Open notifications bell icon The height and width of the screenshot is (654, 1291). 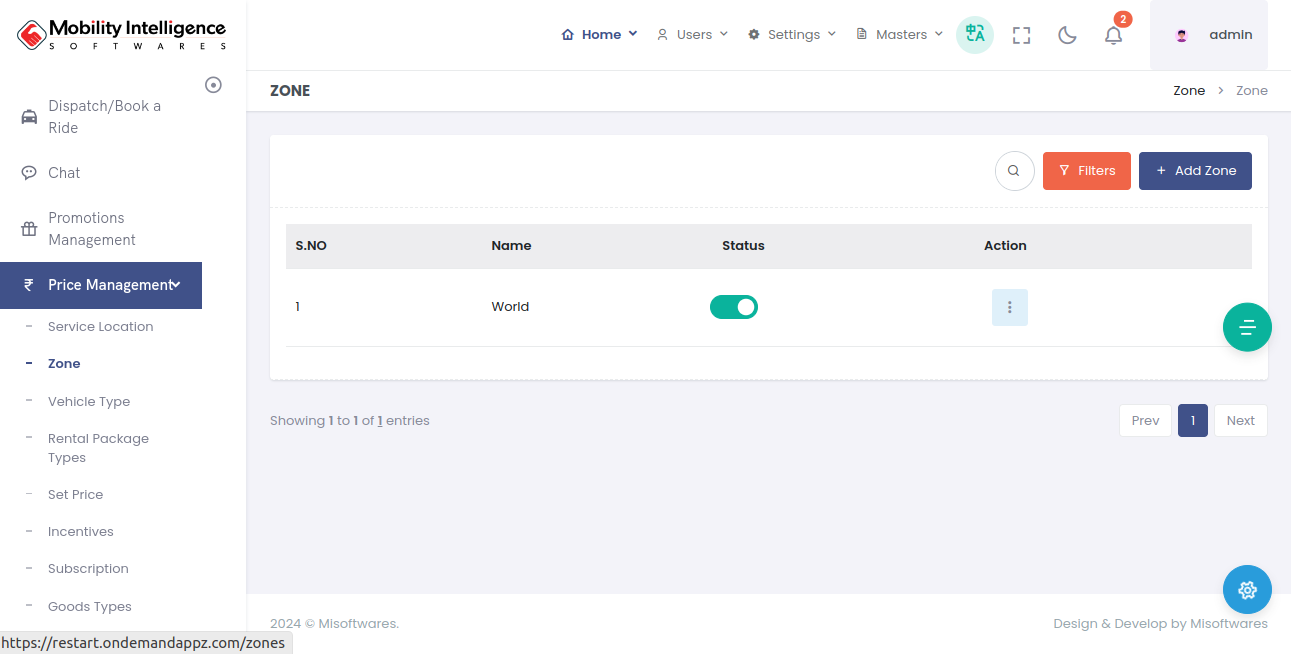pos(1113,35)
